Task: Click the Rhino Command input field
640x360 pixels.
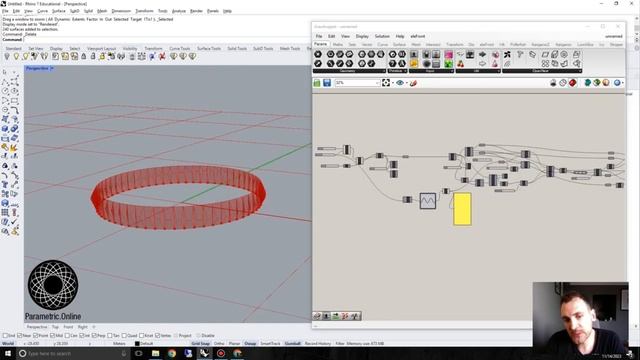Action: pos(167,40)
